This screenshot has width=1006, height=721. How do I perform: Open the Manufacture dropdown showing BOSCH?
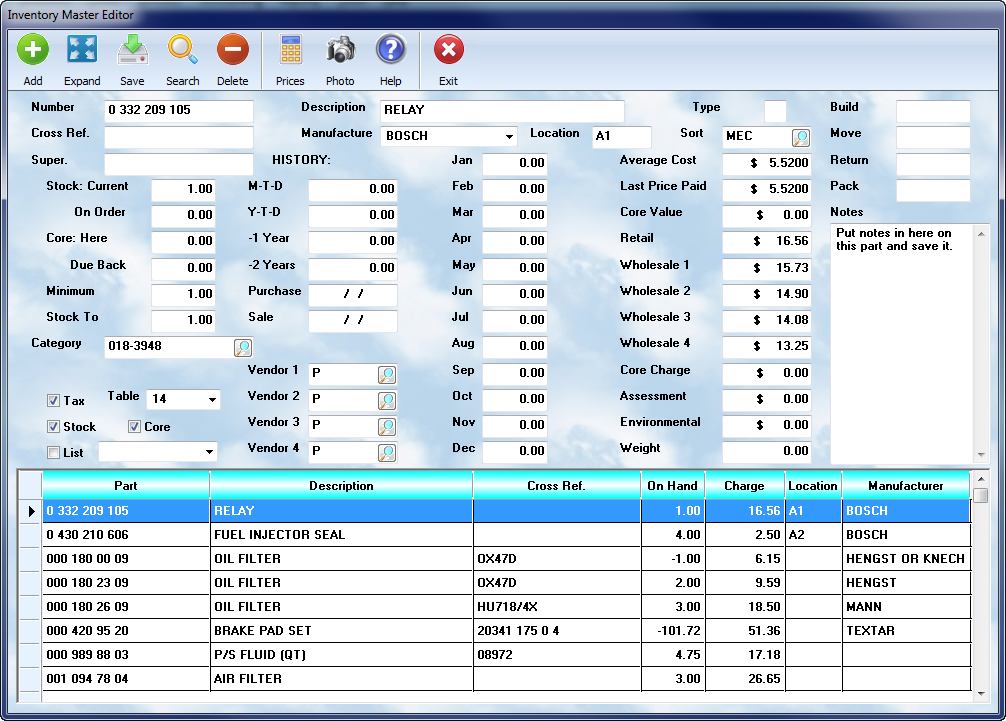tap(509, 137)
